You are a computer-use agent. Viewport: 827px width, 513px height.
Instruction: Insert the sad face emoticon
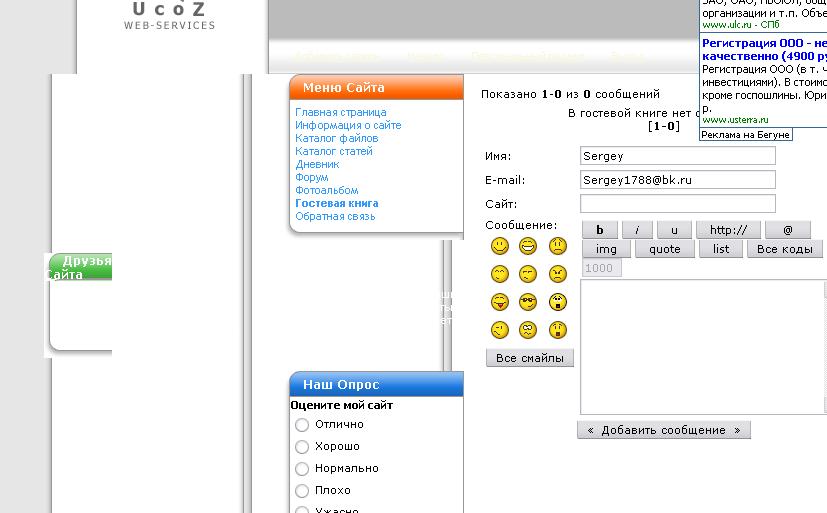[x=558, y=246]
